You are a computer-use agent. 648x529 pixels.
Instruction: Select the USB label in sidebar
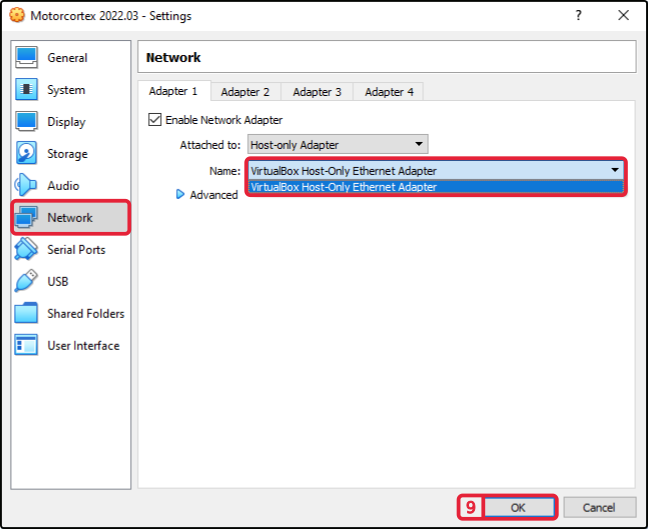click(x=58, y=281)
